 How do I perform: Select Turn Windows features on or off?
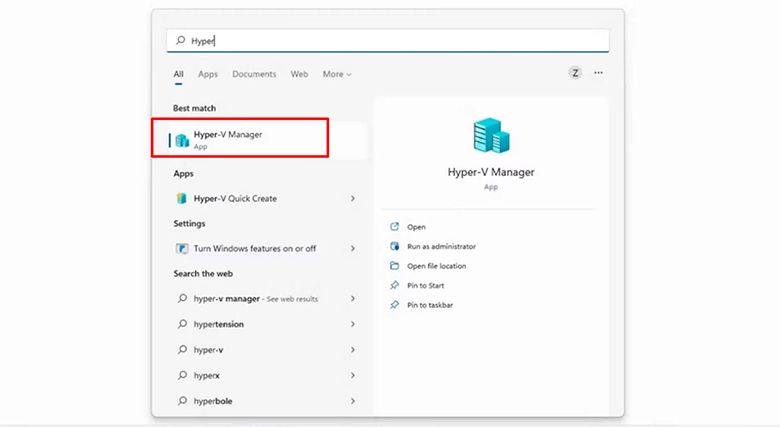[x=255, y=248]
